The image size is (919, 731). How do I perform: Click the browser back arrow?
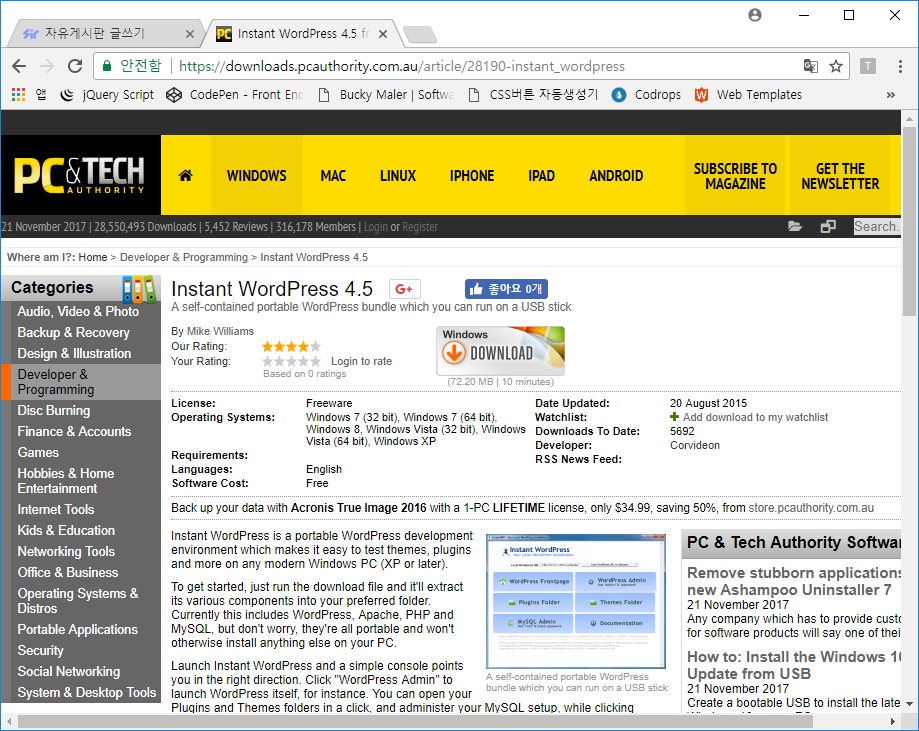pos(19,66)
